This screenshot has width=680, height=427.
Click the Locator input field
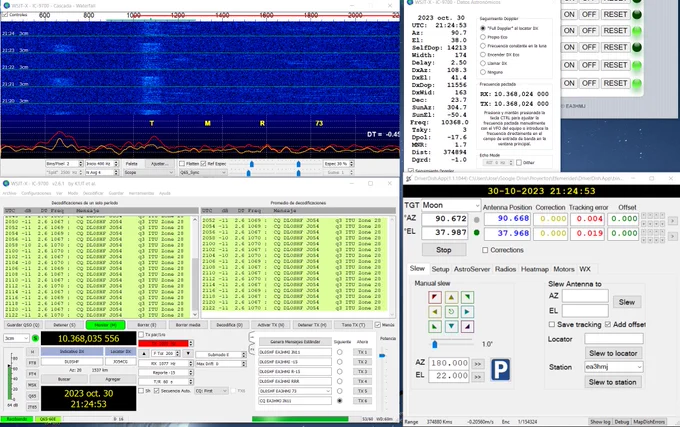coord(614,339)
